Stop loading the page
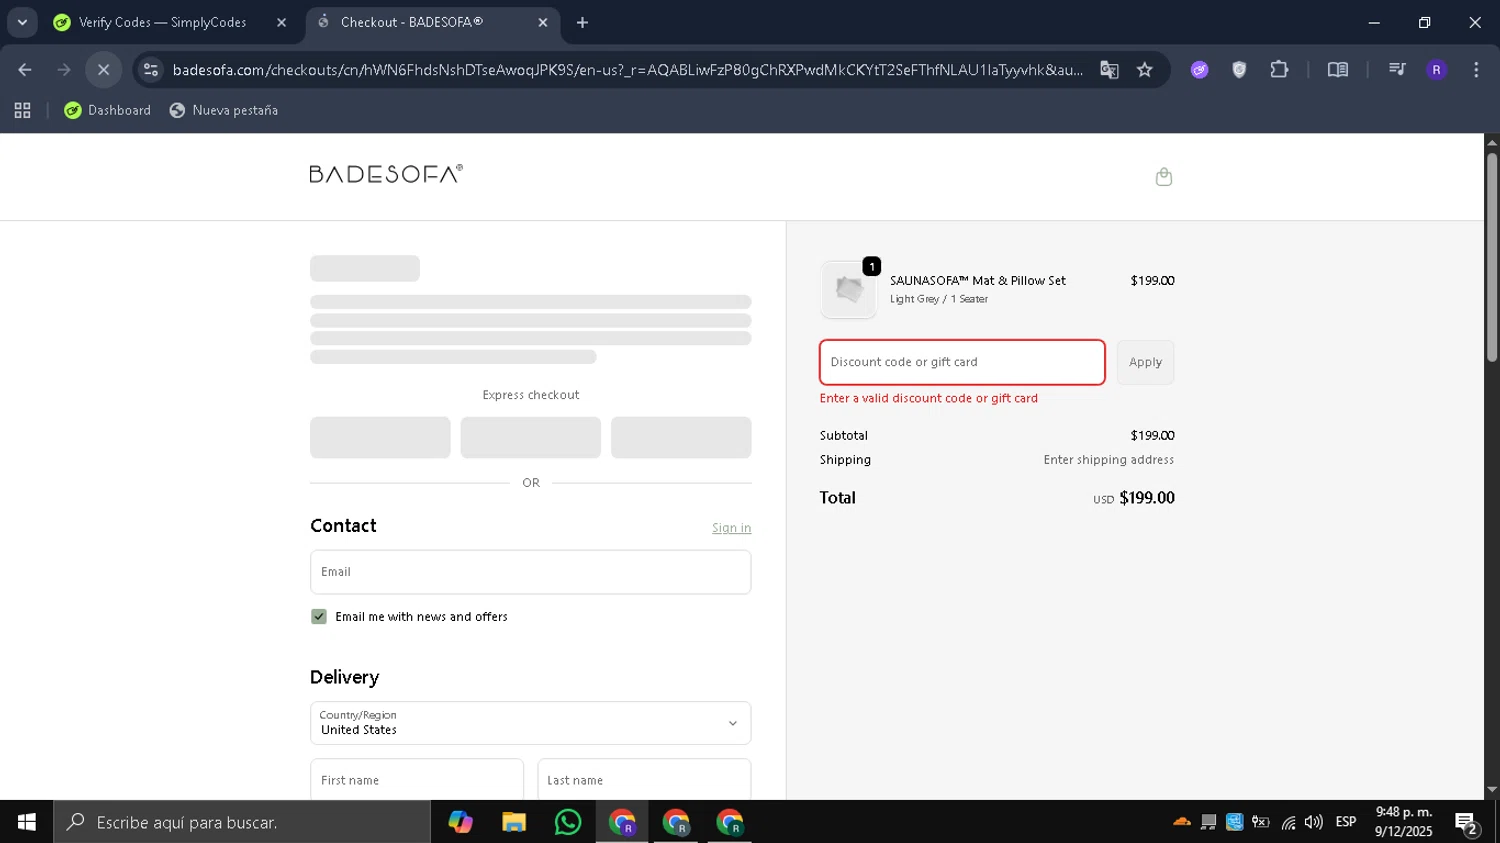The image size is (1500, 843). click(103, 69)
